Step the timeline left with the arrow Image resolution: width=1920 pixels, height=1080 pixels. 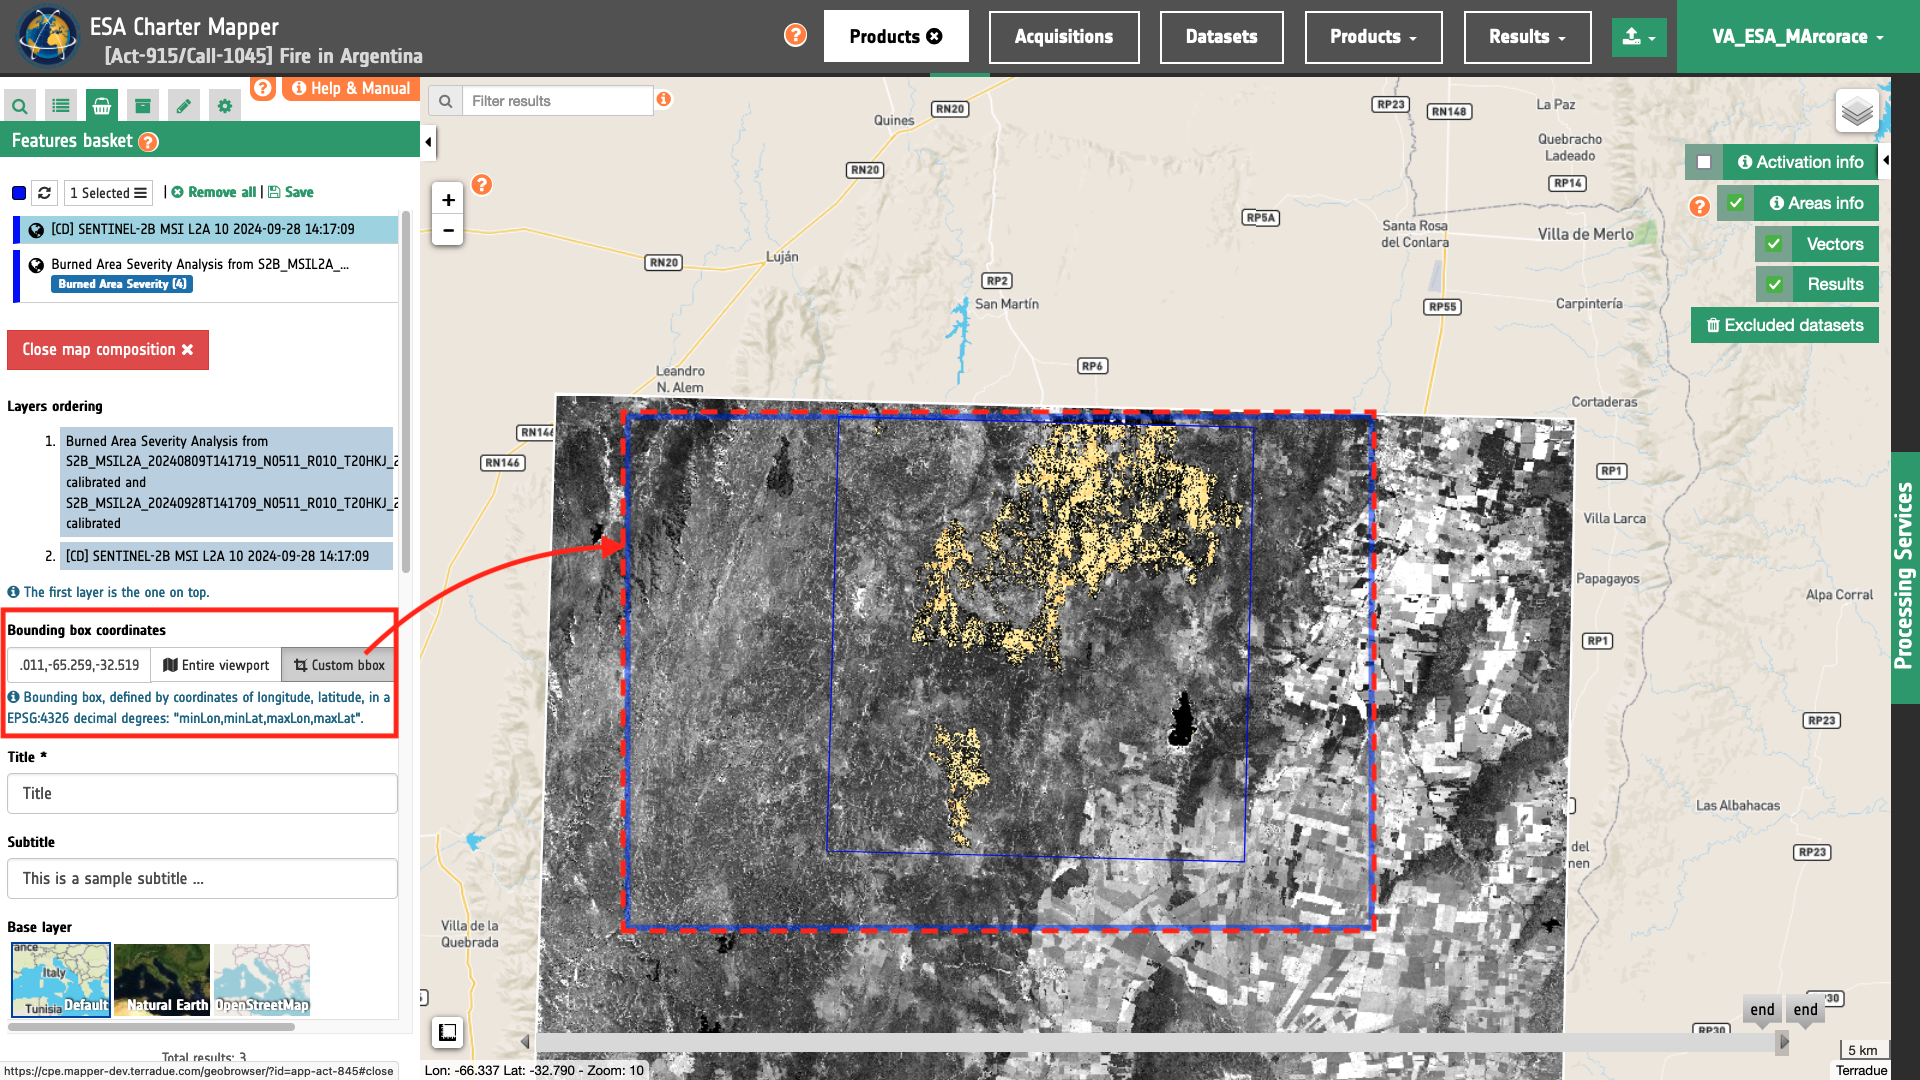(525, 1042)
